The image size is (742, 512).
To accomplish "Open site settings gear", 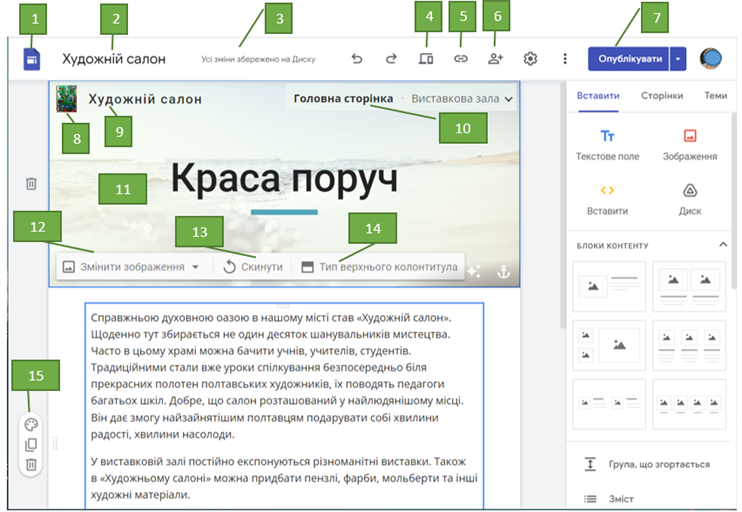I will click(x=530, y=59).
